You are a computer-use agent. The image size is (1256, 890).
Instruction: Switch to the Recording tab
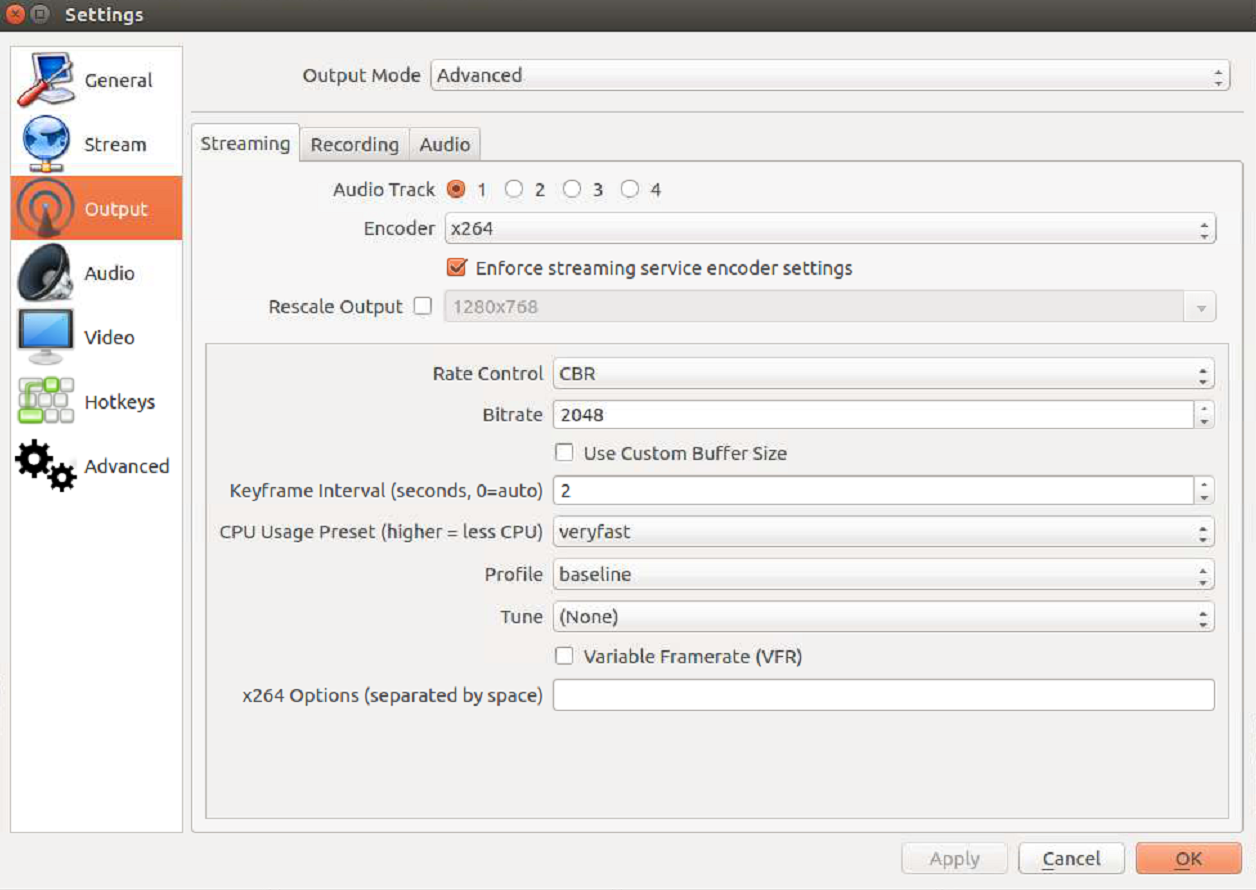click(355, 144)
